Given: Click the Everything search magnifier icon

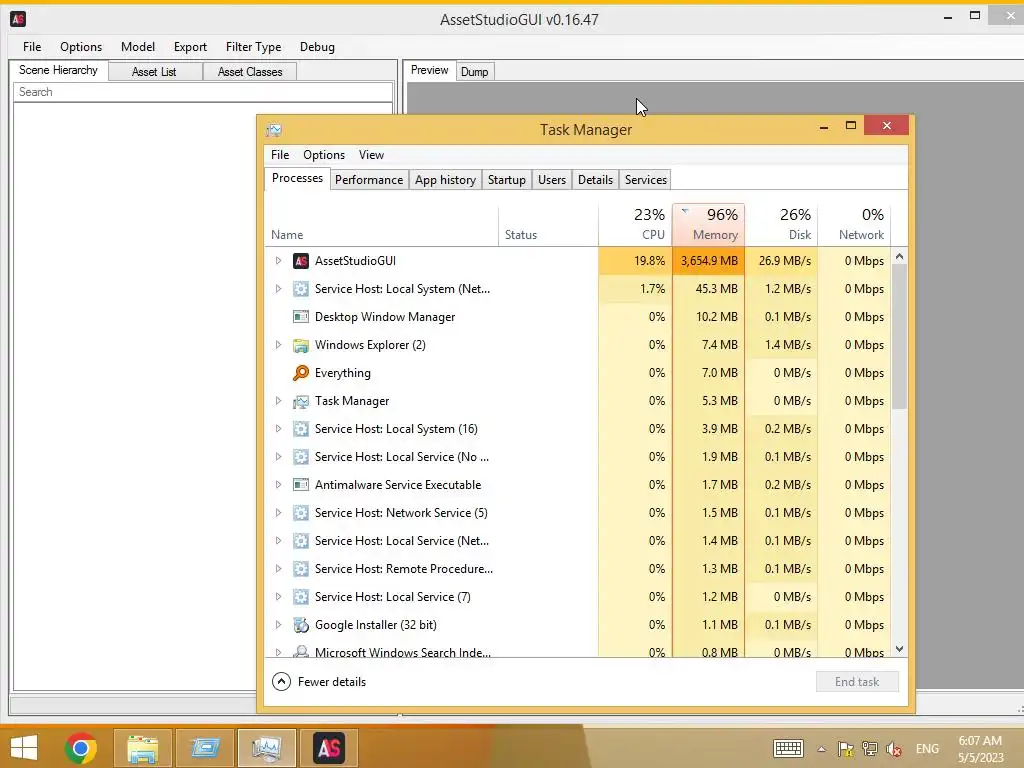Looking at the screenshot, I should (x=300, y=373).
